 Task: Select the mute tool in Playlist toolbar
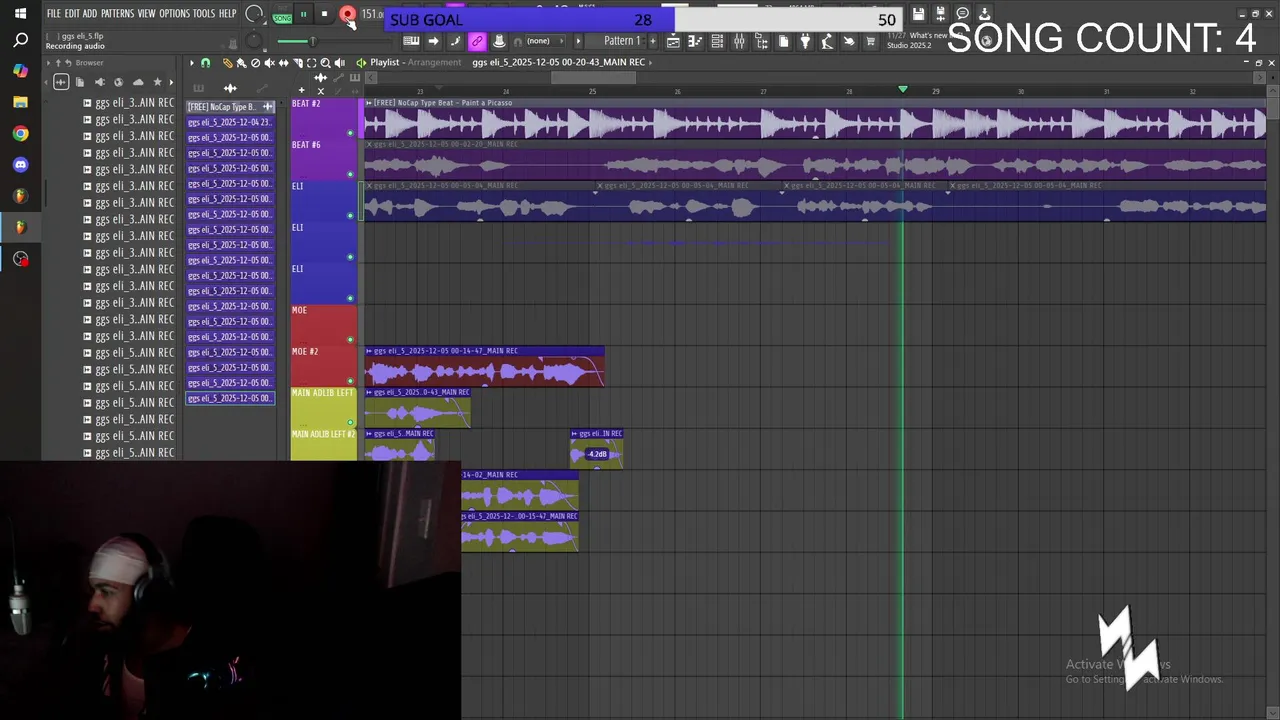point(269,63)
